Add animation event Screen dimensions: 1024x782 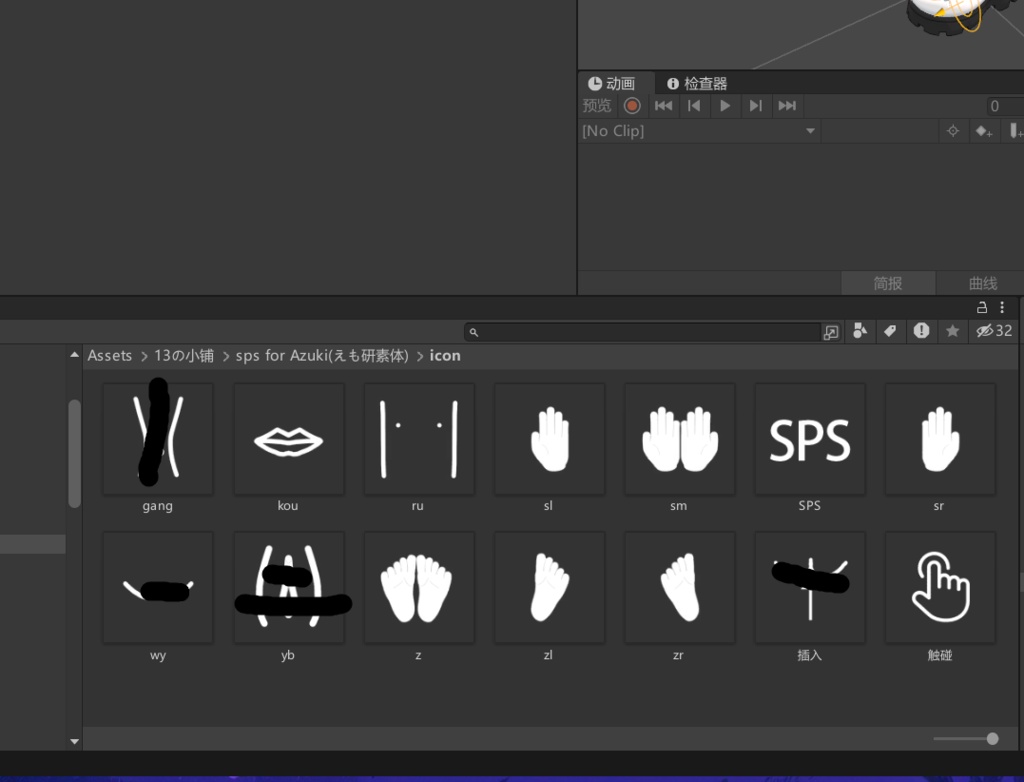coord(1016,131)
